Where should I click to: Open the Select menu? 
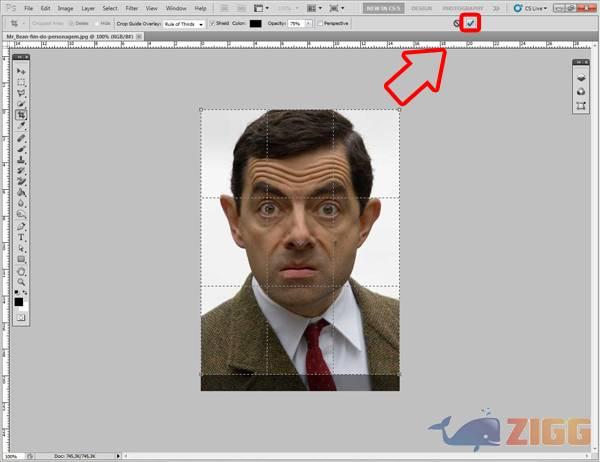coord(110,8)
